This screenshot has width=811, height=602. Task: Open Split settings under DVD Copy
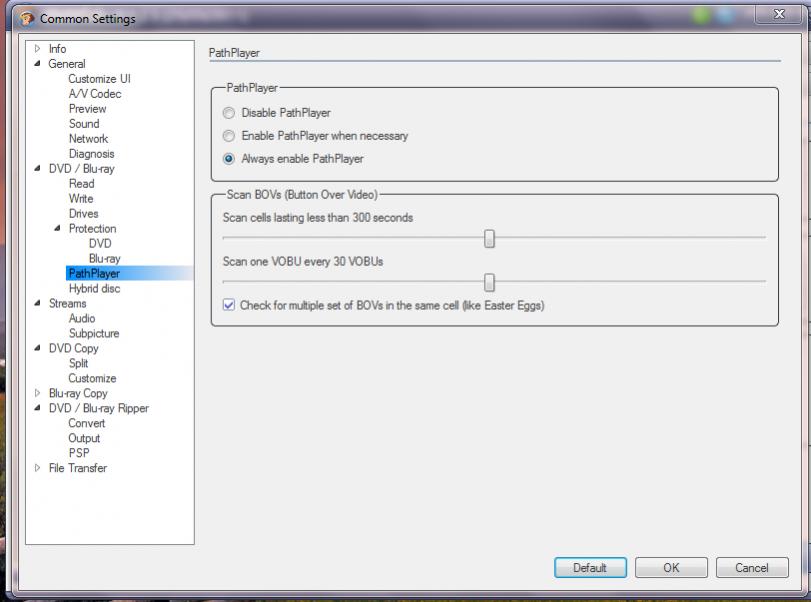79,364
